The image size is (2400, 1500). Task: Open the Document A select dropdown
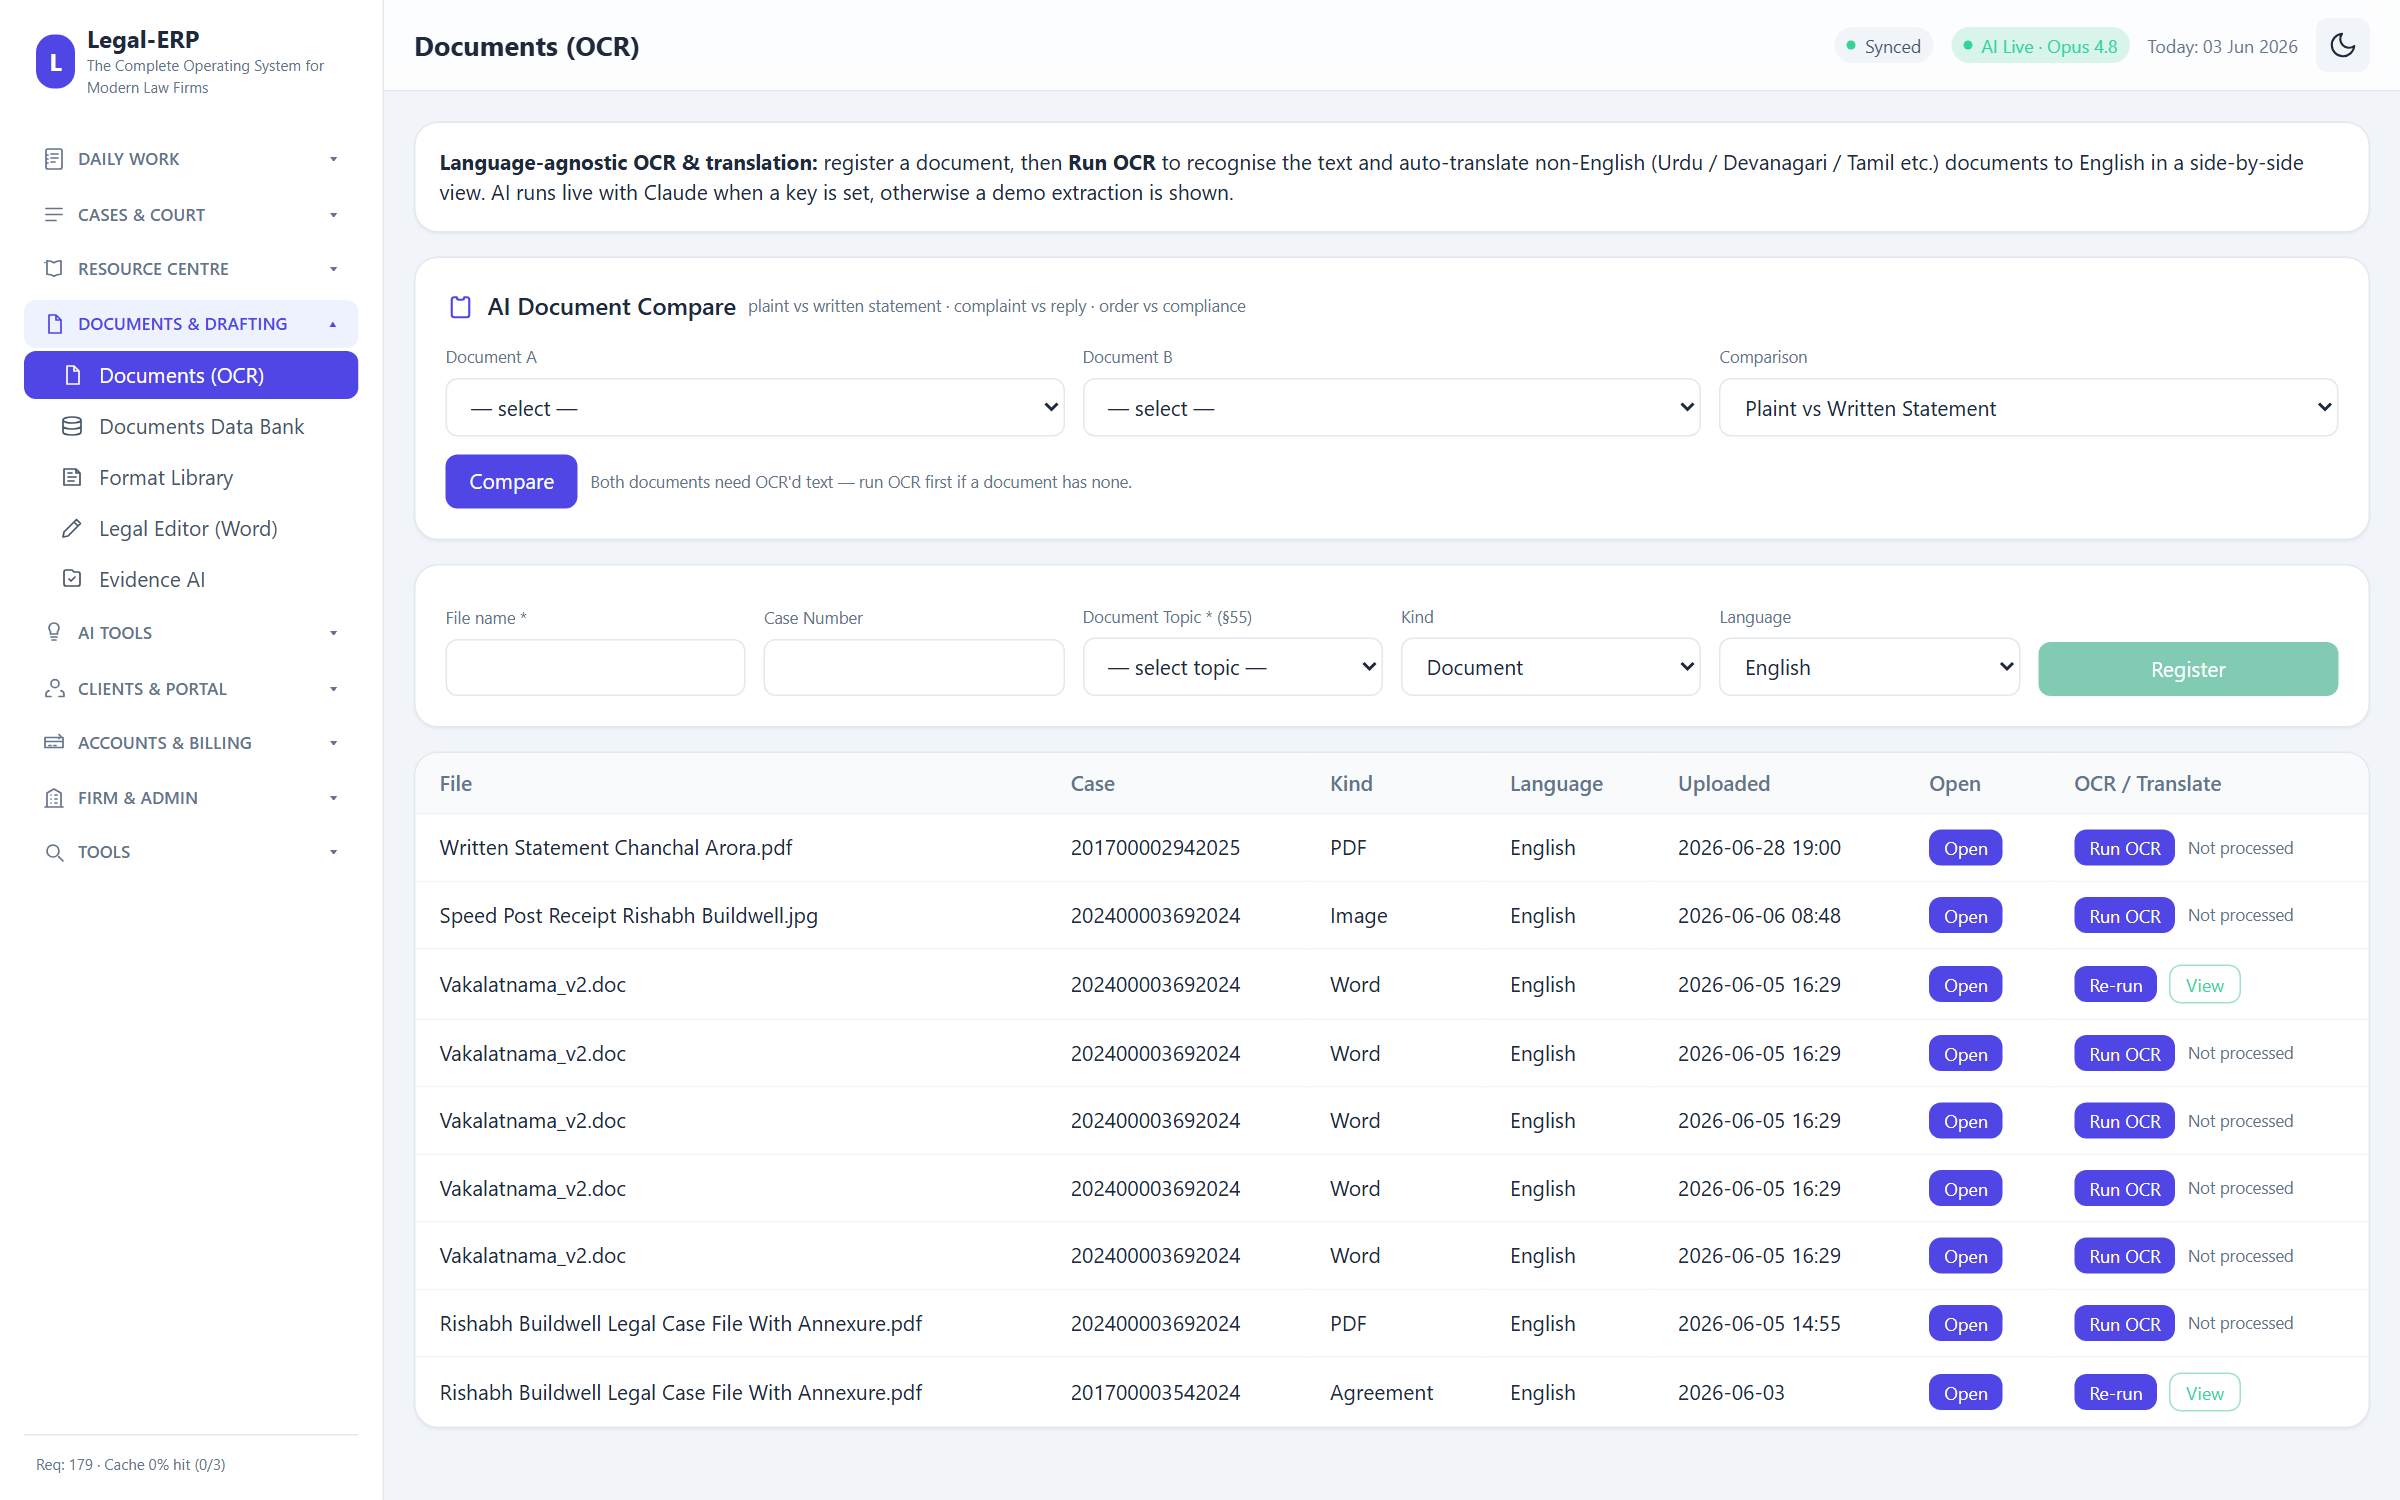click(754, 408)
